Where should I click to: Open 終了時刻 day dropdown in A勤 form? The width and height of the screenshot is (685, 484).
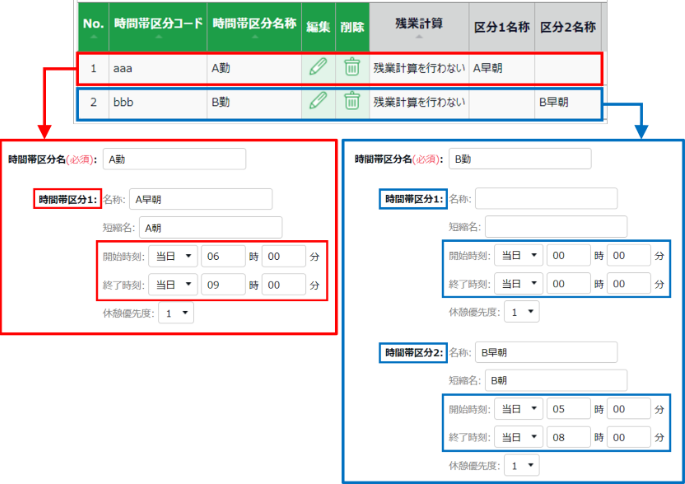pyautogui.click(x=171, y=284)
